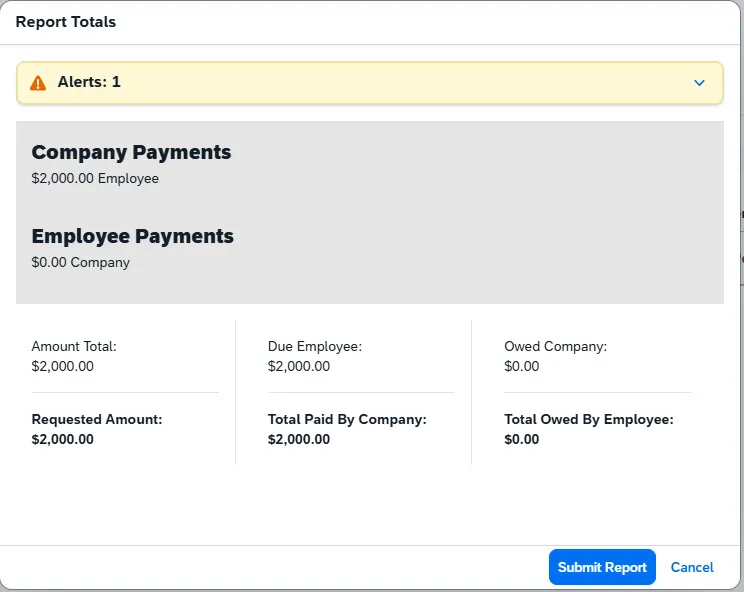Screen dimensions: 744x592
Task: Click the '$2,000.00 Employee' line
Action: point(95,178)
